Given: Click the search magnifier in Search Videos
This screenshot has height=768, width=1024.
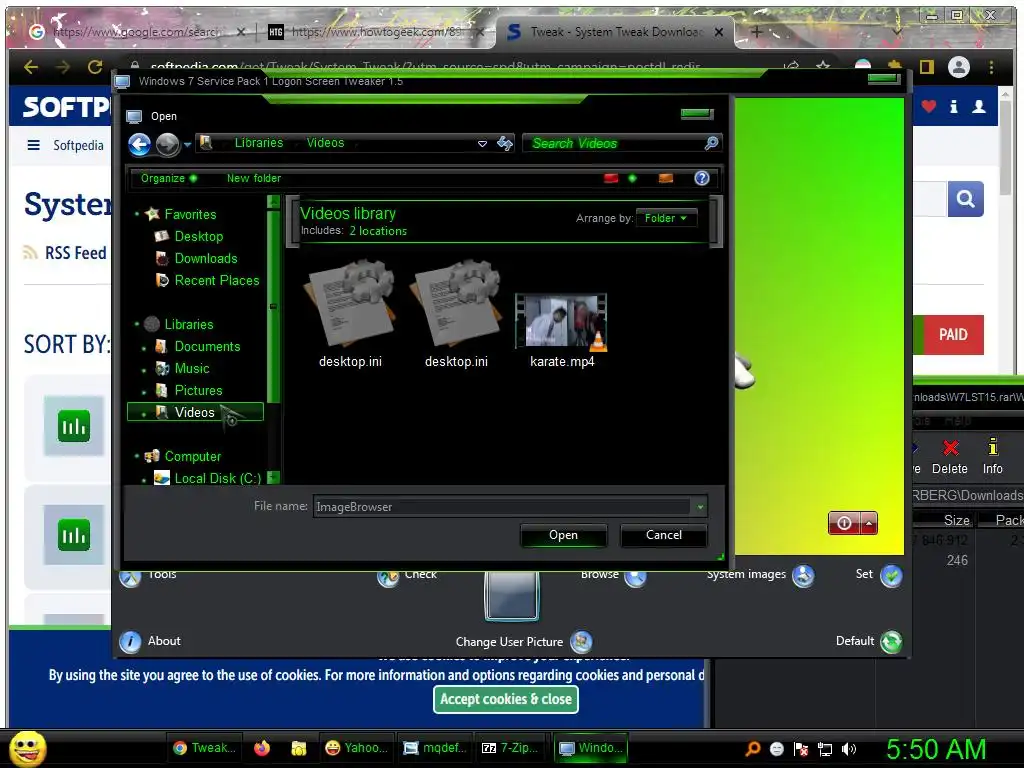Looking at the screenshot, I should [711, 143].
